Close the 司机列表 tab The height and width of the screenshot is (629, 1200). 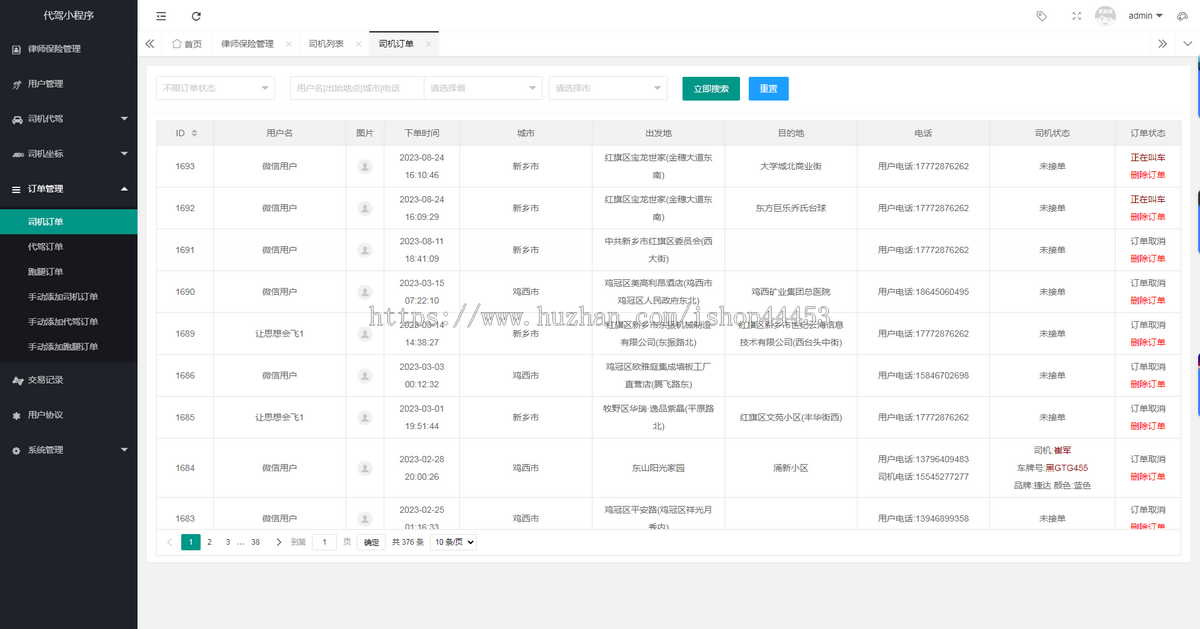click(358, 44)
